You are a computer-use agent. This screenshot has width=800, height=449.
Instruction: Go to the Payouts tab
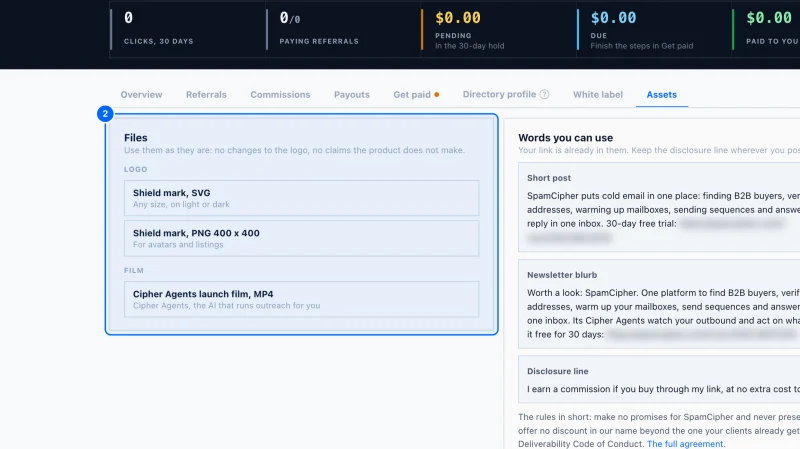pos(352,94)
